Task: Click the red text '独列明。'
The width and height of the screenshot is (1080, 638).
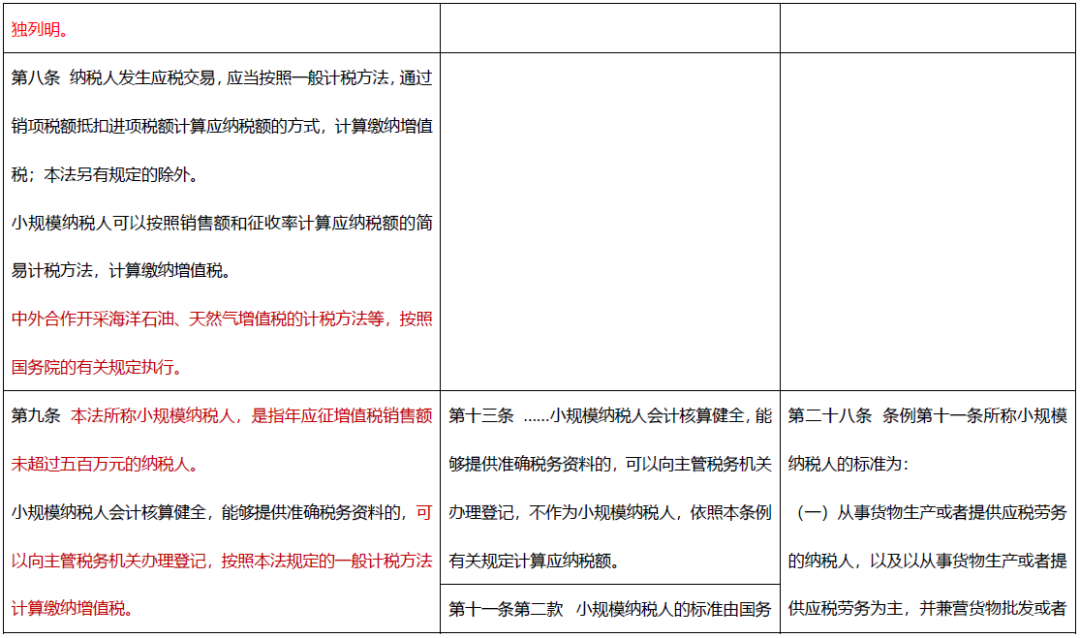Action: click(39, 30)
